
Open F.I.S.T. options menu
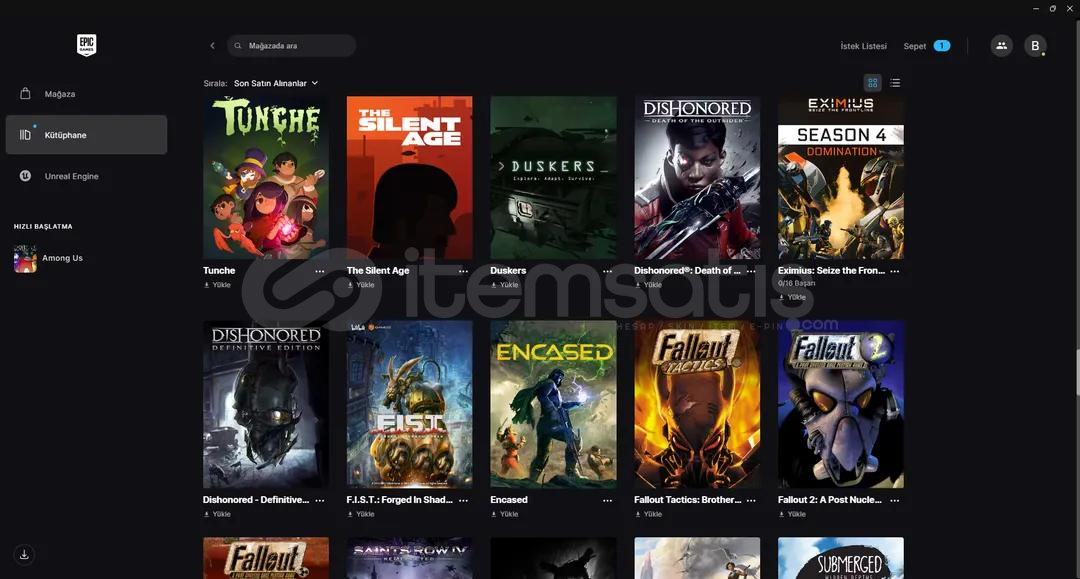464,501
